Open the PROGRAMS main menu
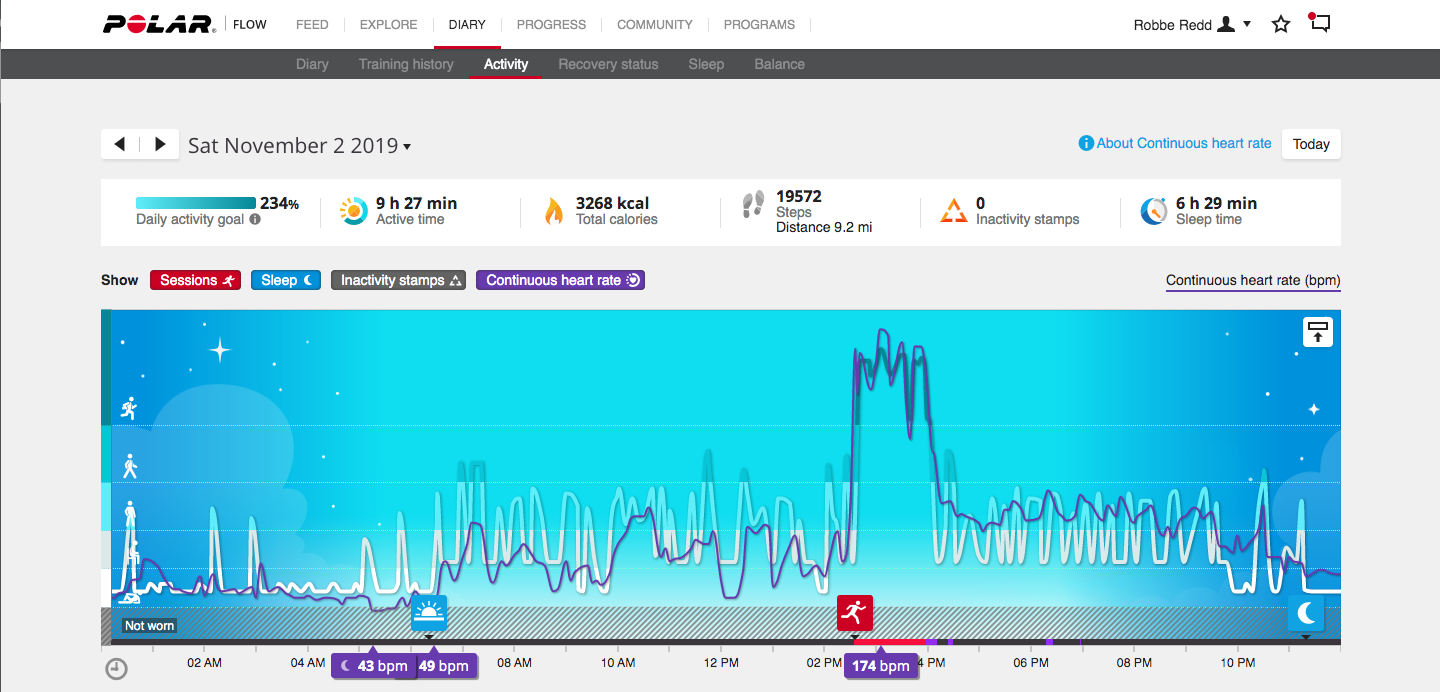Viewport: 1440px width, 692px height. (x=759, y=24)
